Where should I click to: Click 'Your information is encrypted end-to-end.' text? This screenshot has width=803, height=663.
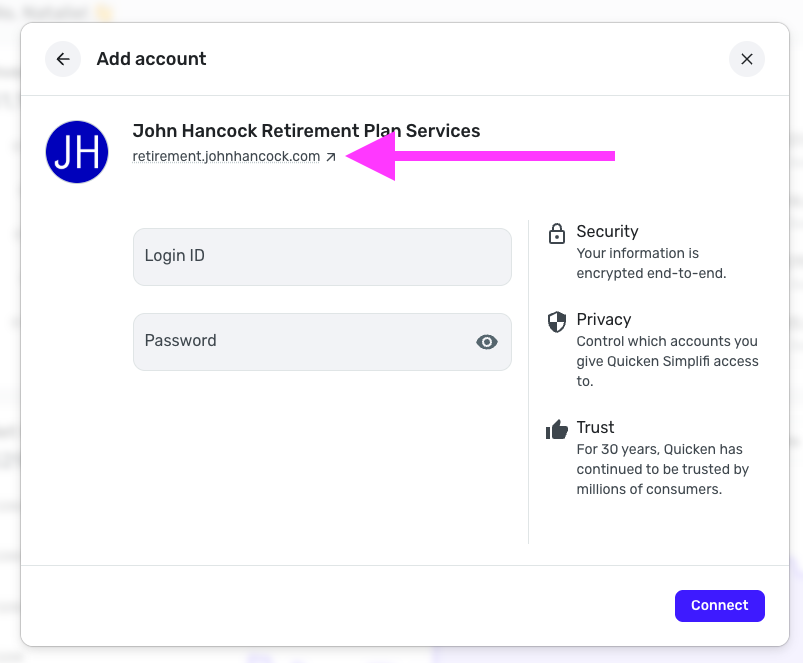point(651,263)
